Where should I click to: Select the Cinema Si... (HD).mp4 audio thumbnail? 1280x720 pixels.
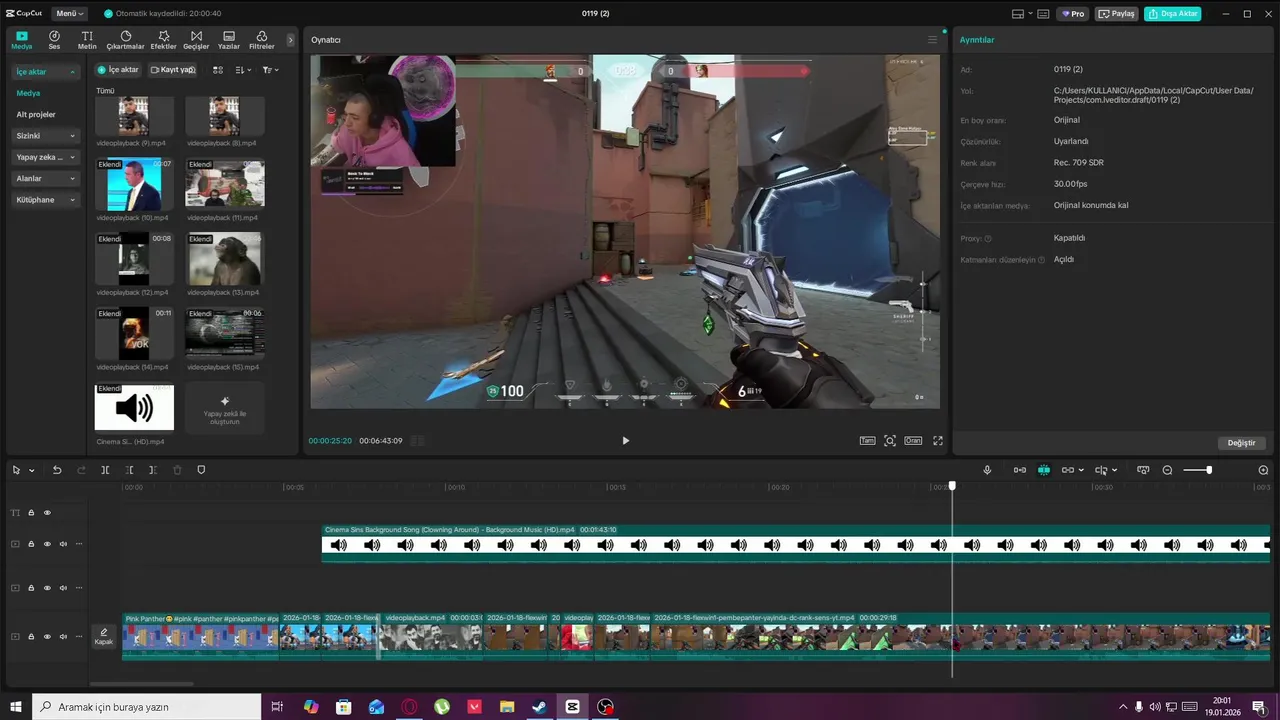point(134,408)
